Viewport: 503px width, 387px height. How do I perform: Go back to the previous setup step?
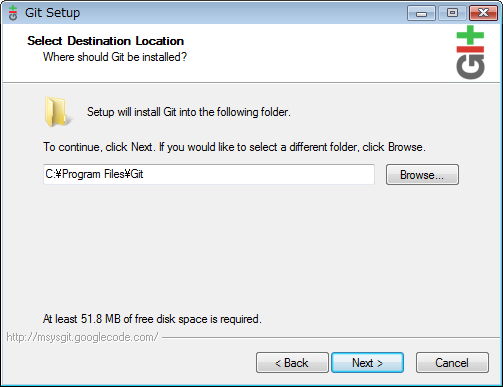click(x=292, y=363)
